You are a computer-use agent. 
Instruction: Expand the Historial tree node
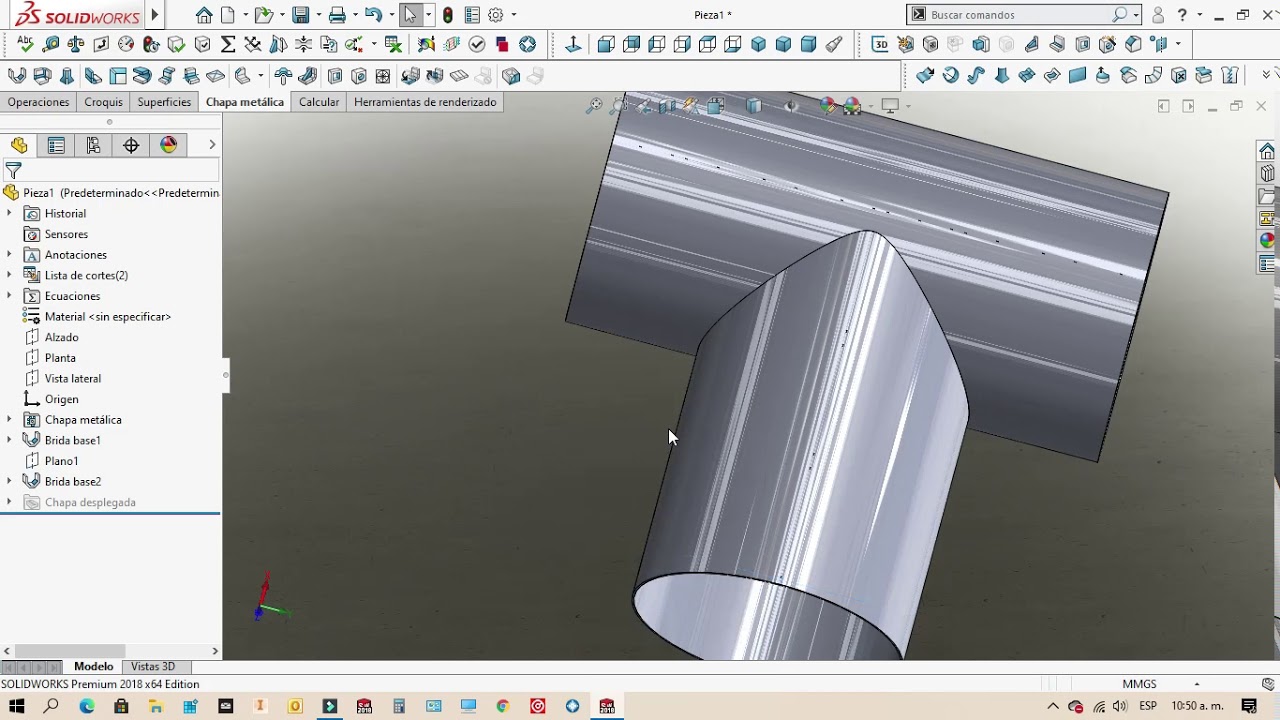pos(9,214)
